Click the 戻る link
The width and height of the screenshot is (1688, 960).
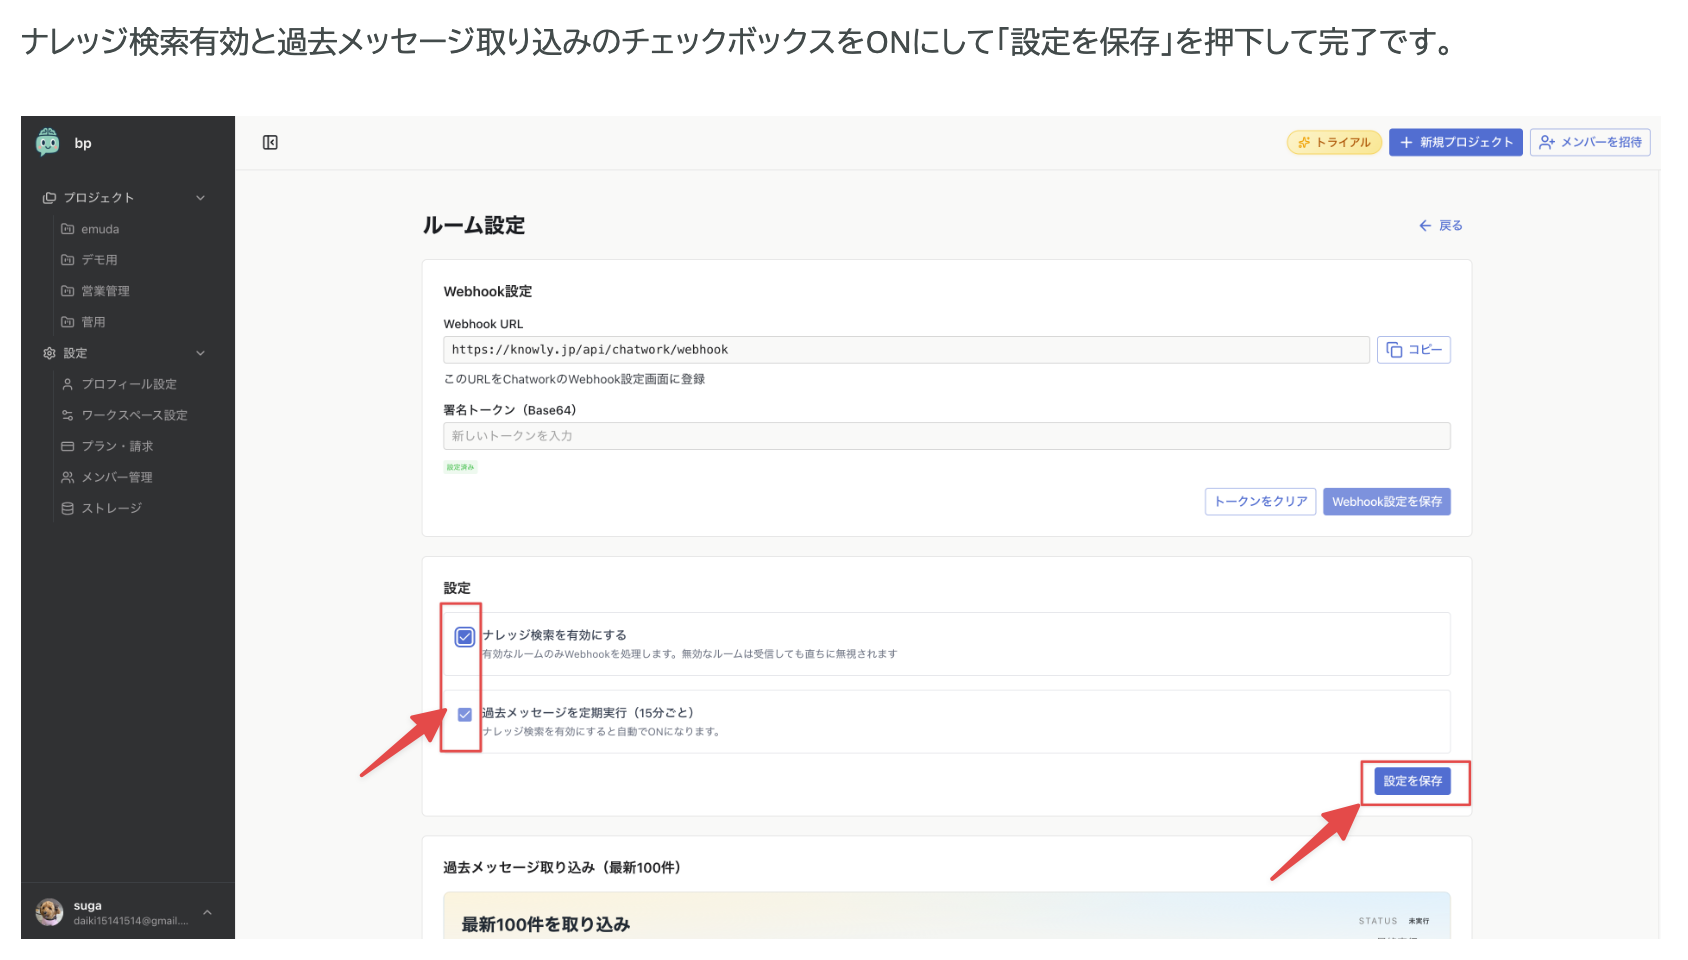coord(1440,225)
